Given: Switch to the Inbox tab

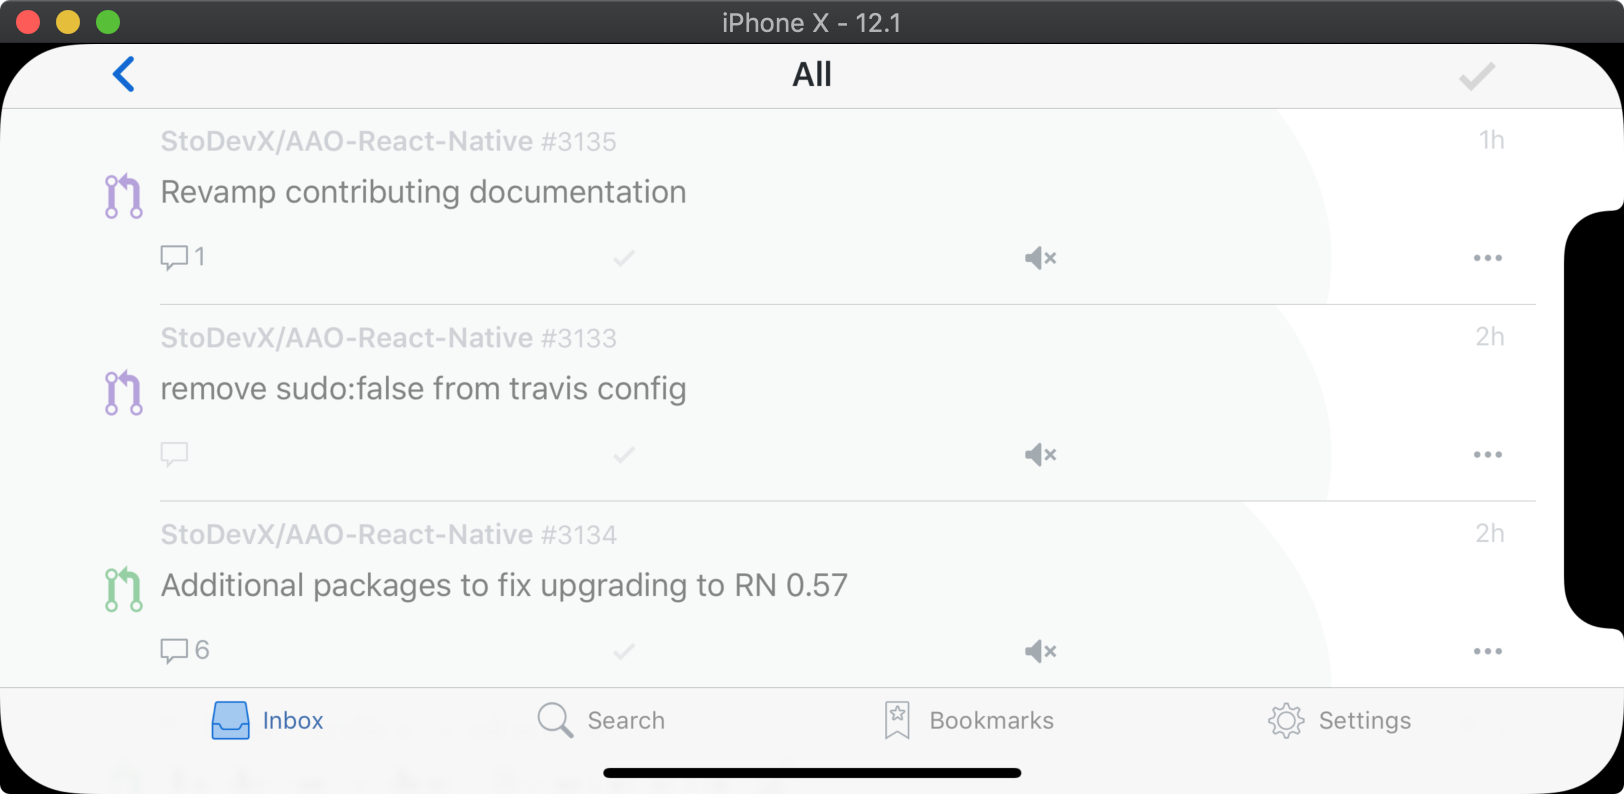Looking at the screenshot, I should point(267,720).
